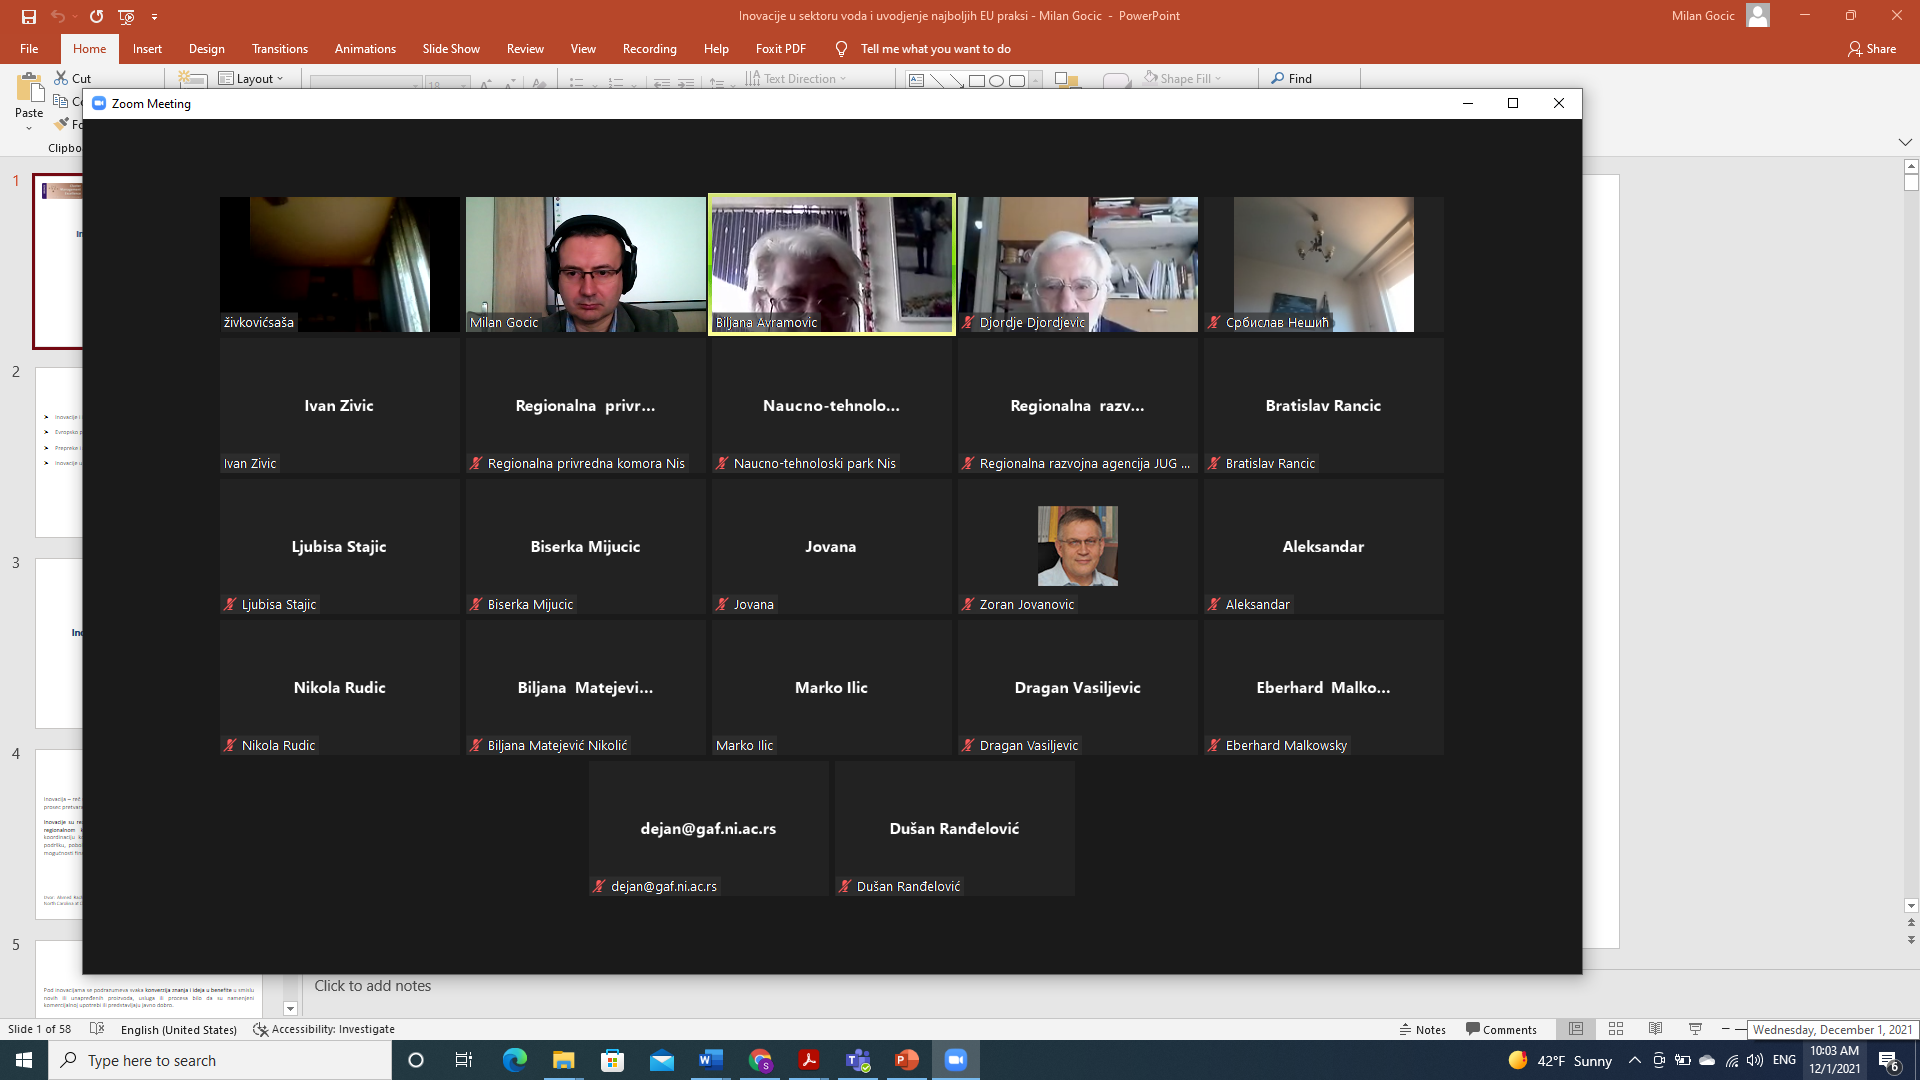
Task: Click the Ivan Zivic participant tile
Action: [340, 405]
